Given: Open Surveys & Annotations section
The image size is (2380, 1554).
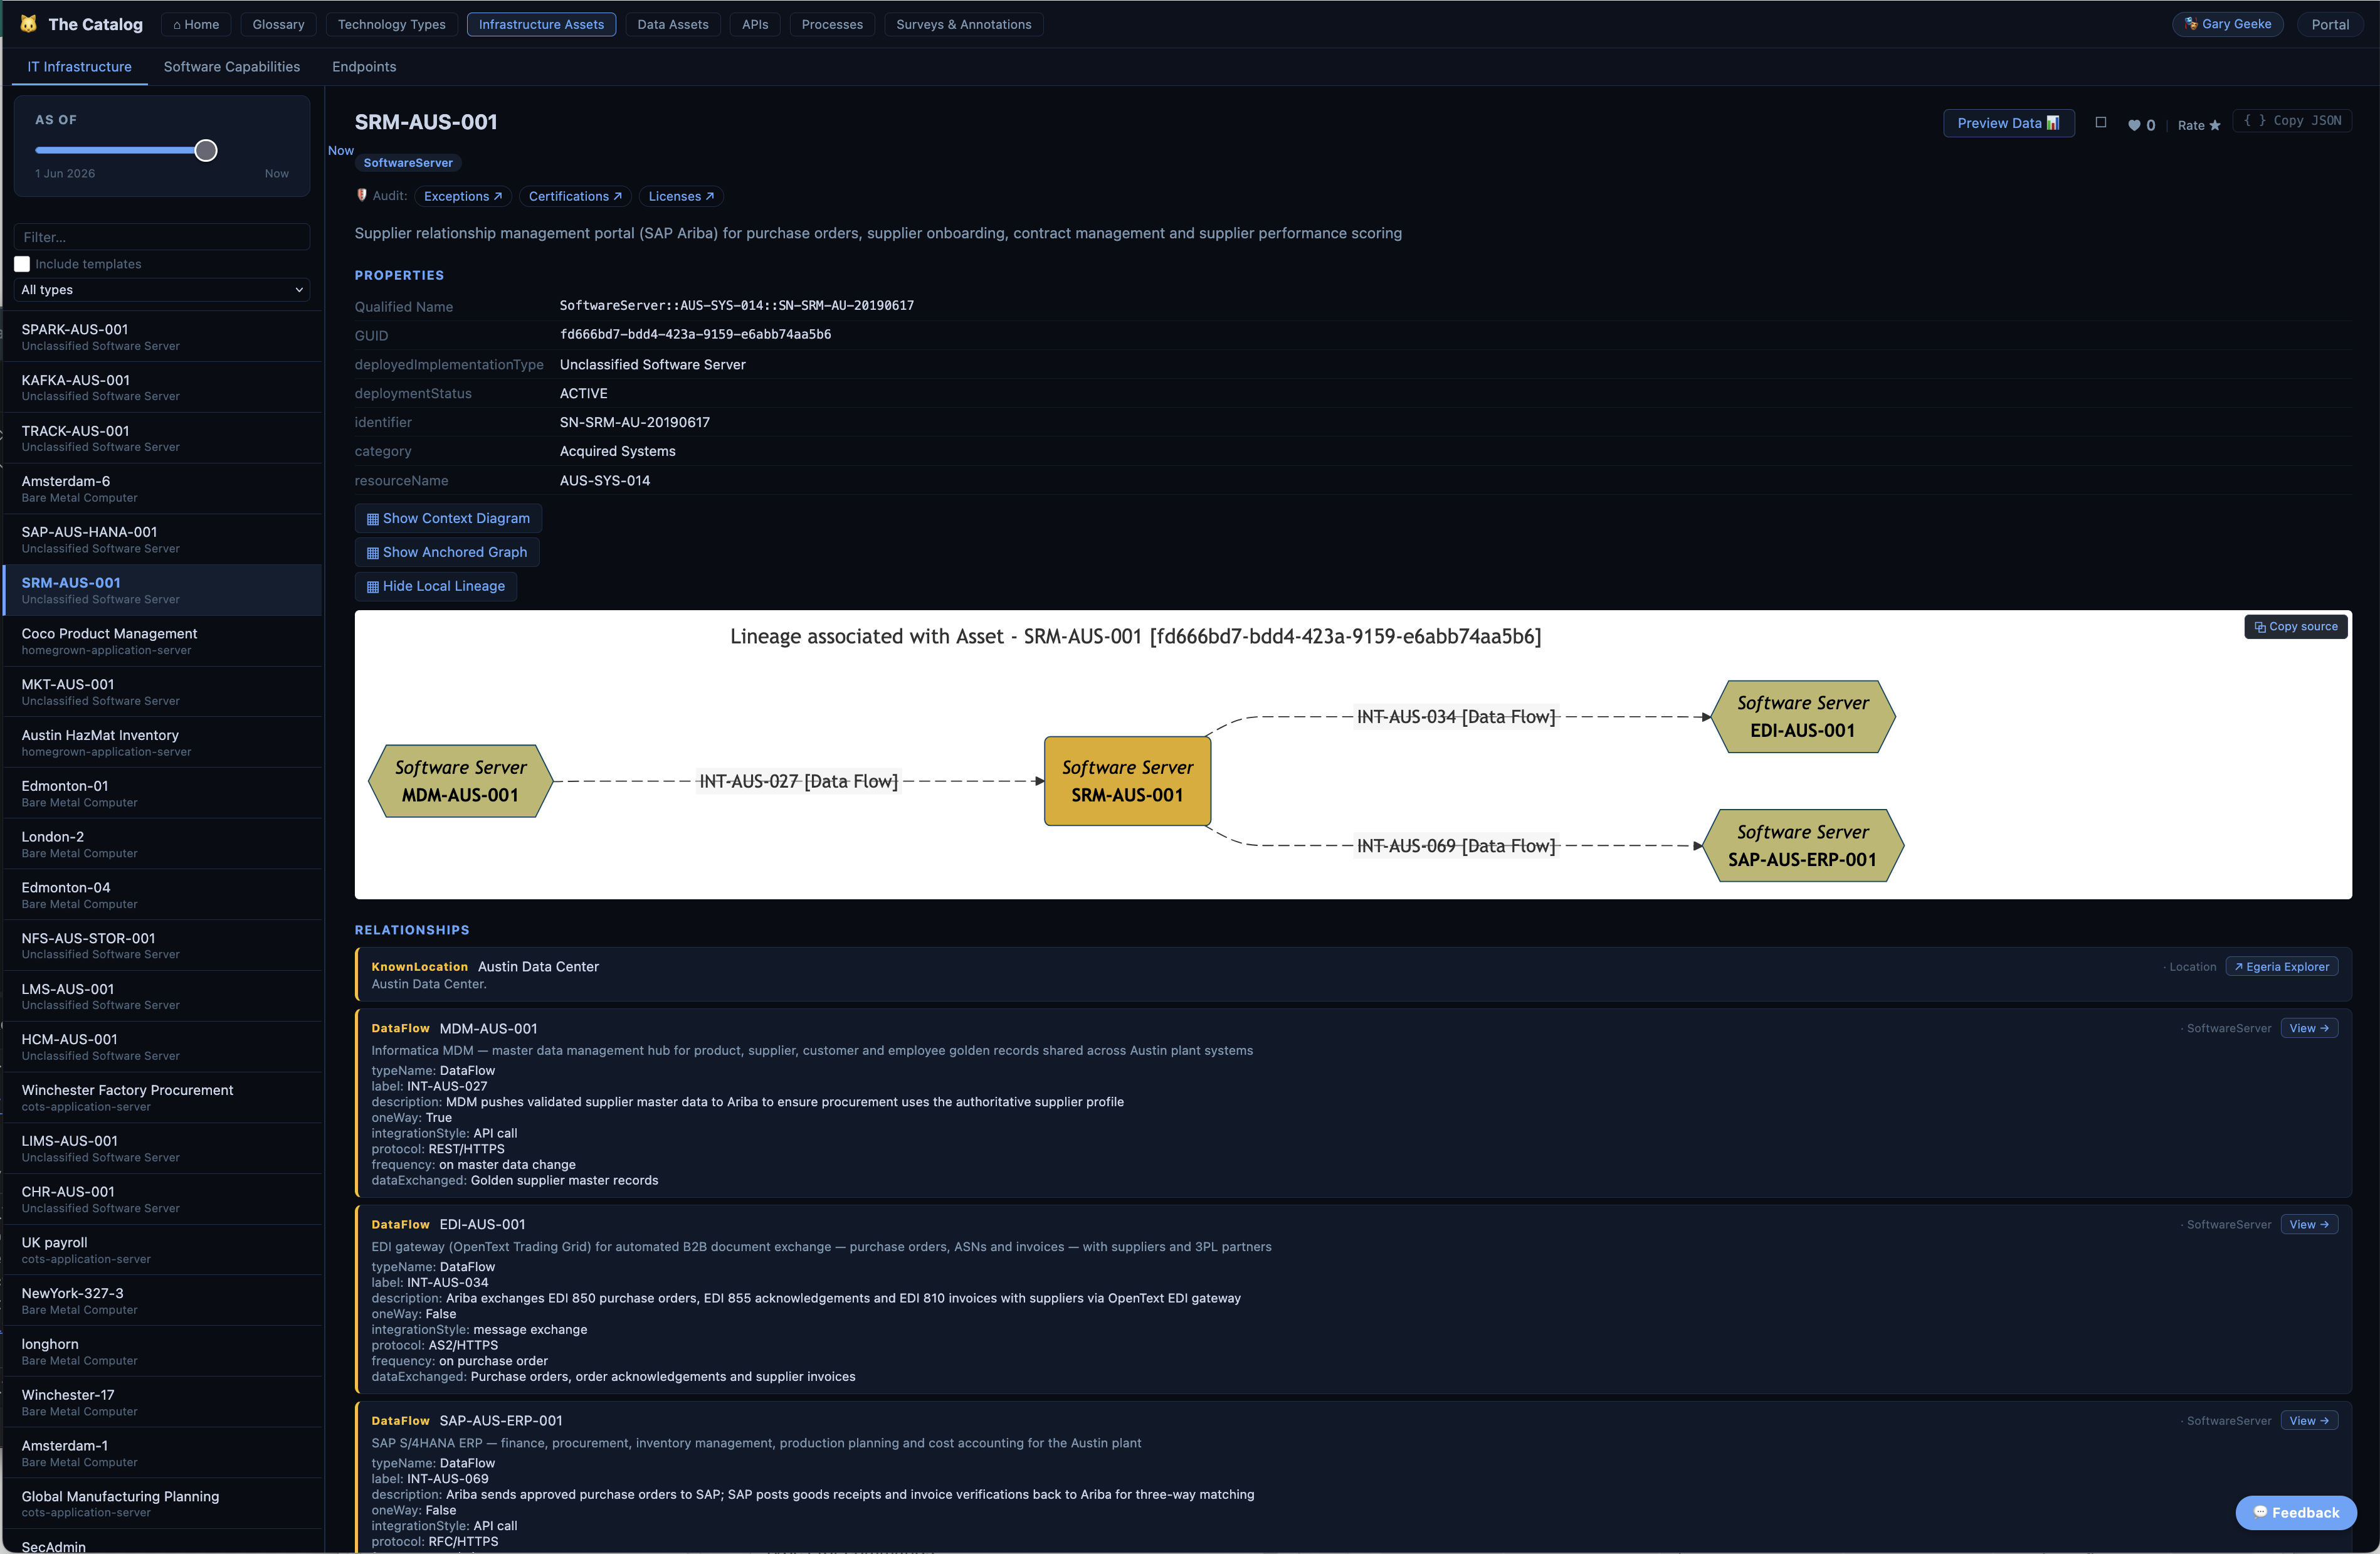Looking at the screenshot, I should pos(963,24).
